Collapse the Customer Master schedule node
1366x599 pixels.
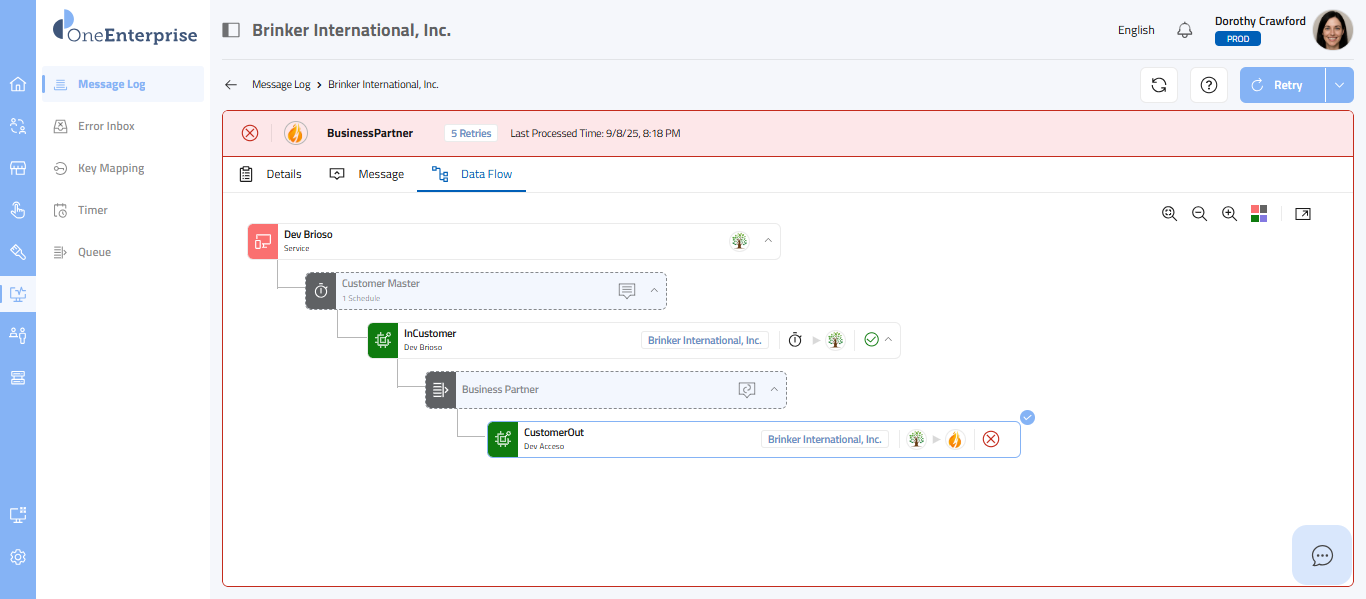pos(654,290)
